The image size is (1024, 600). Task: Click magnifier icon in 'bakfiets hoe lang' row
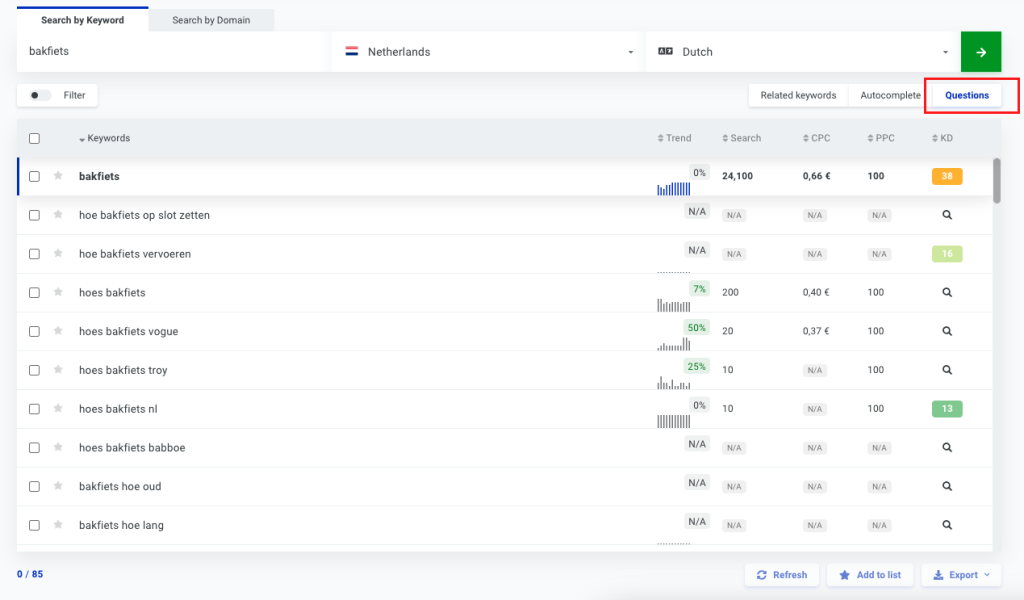(947, 525)
